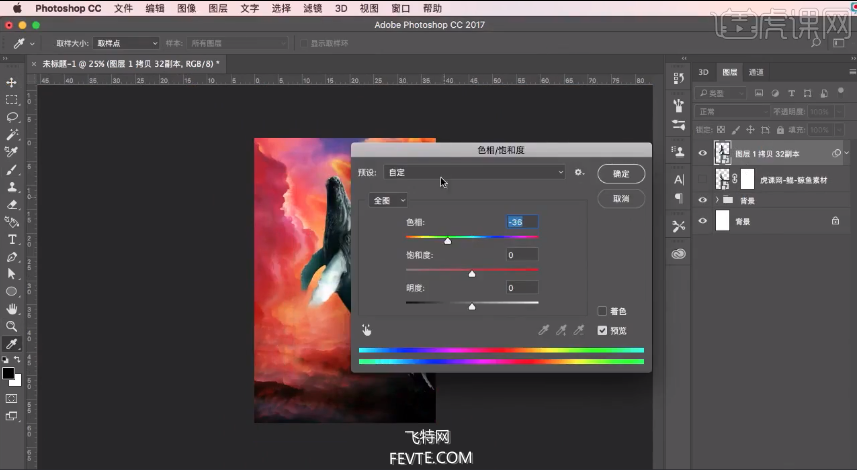This screenshot has height=470, width=857.
Task: Select the Clone Stamp tool
Action: click(x=11, y=187)
